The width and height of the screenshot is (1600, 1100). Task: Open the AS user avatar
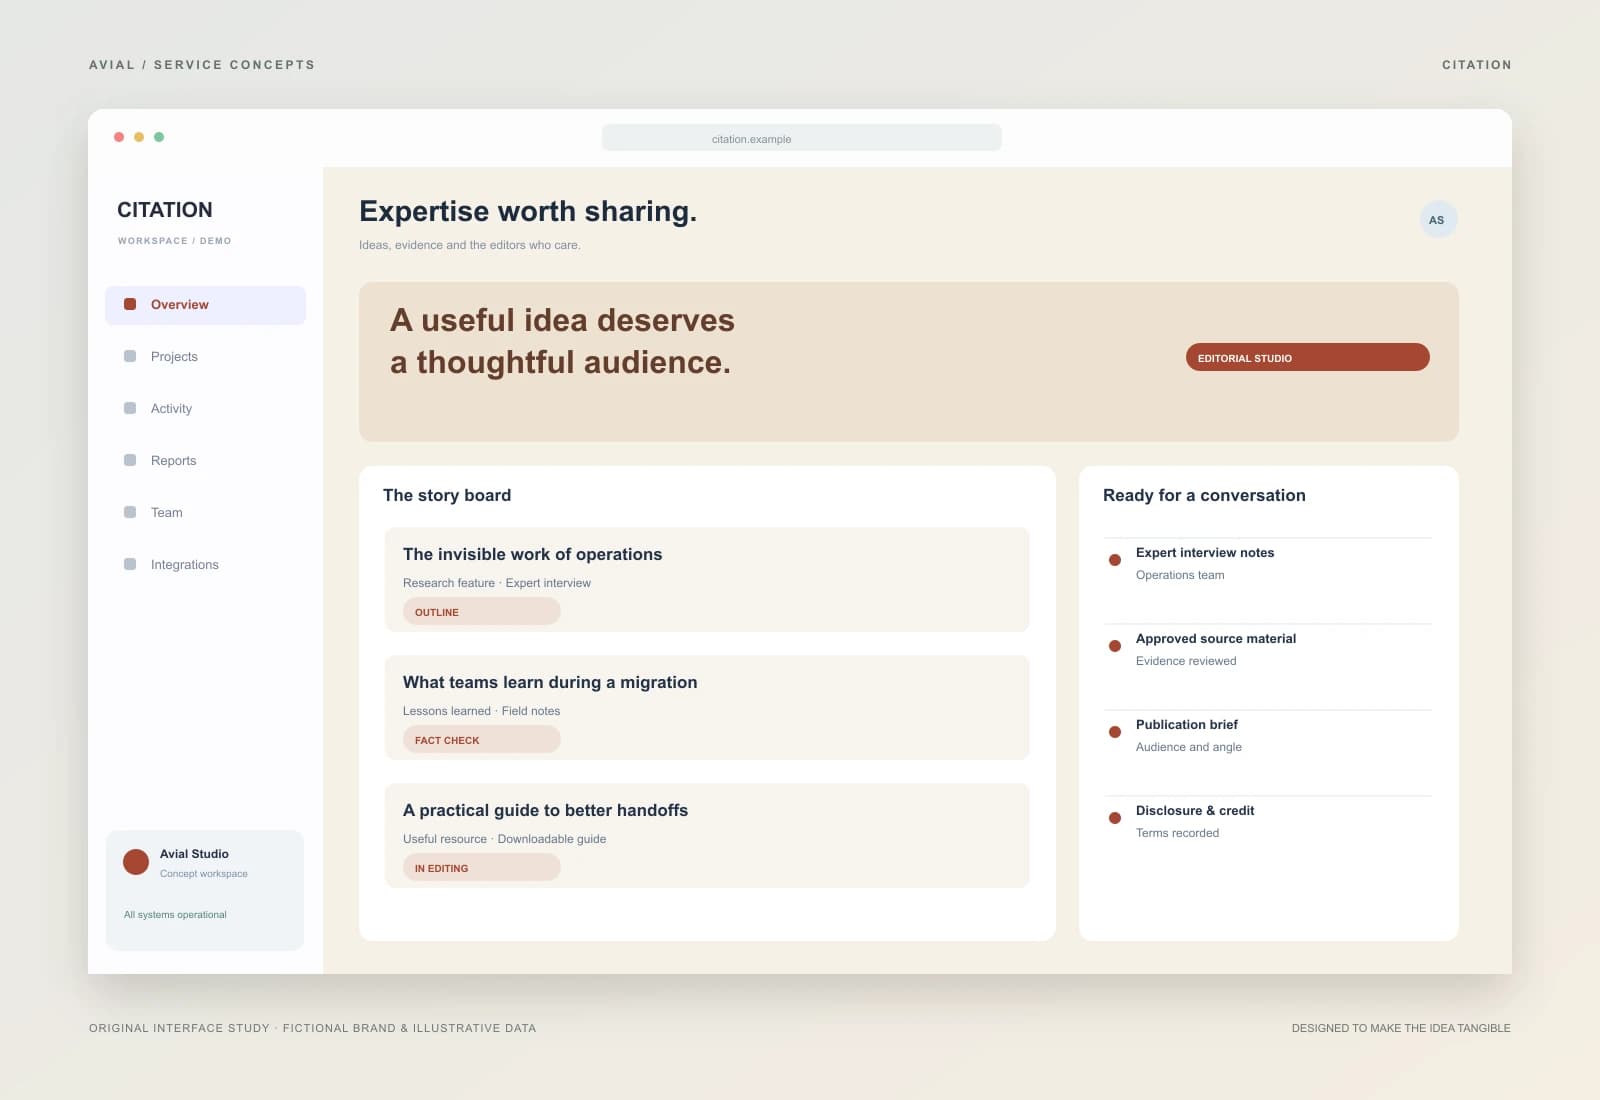[1438, 220]
